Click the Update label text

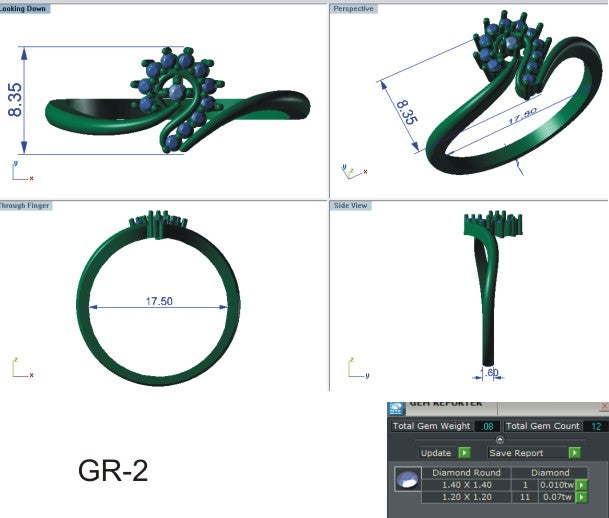tap(436, 453)
